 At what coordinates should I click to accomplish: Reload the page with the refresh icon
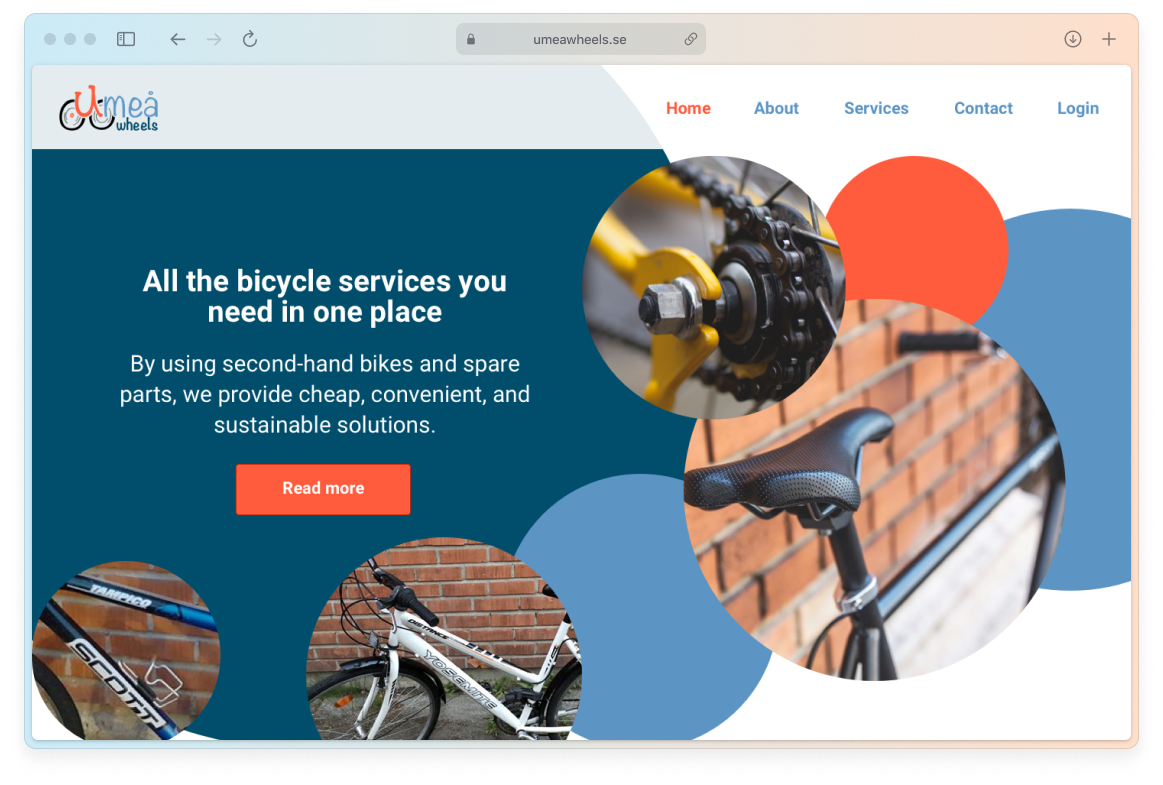[250, 39]
